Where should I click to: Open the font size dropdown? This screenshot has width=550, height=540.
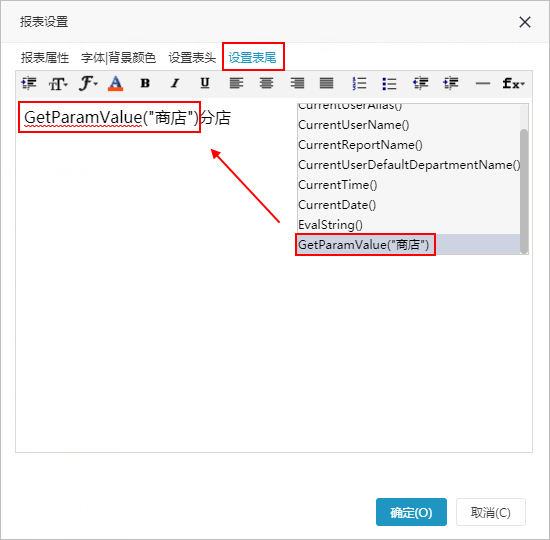coord(58,84)
